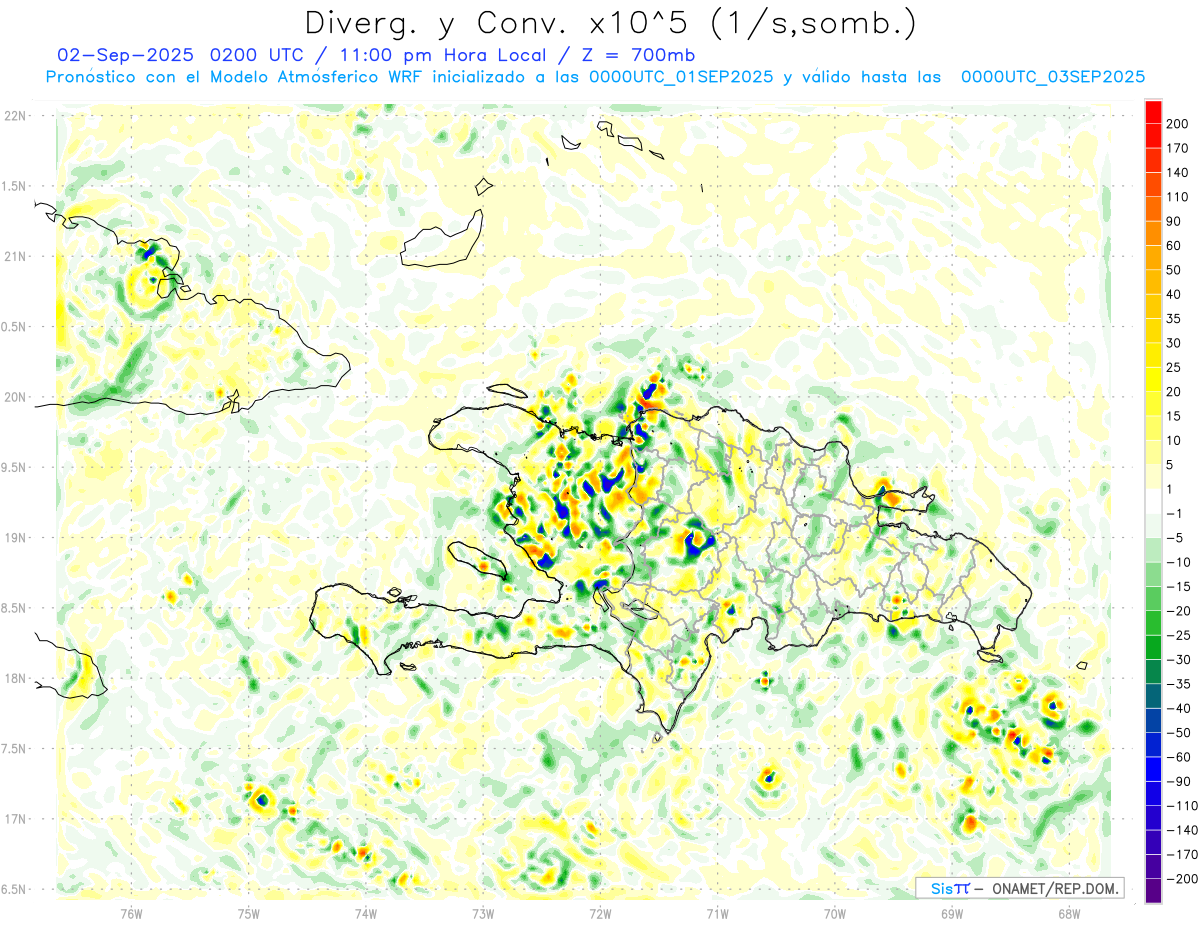
Task: Click the longitude label 71W
Action: click(717, 913)
